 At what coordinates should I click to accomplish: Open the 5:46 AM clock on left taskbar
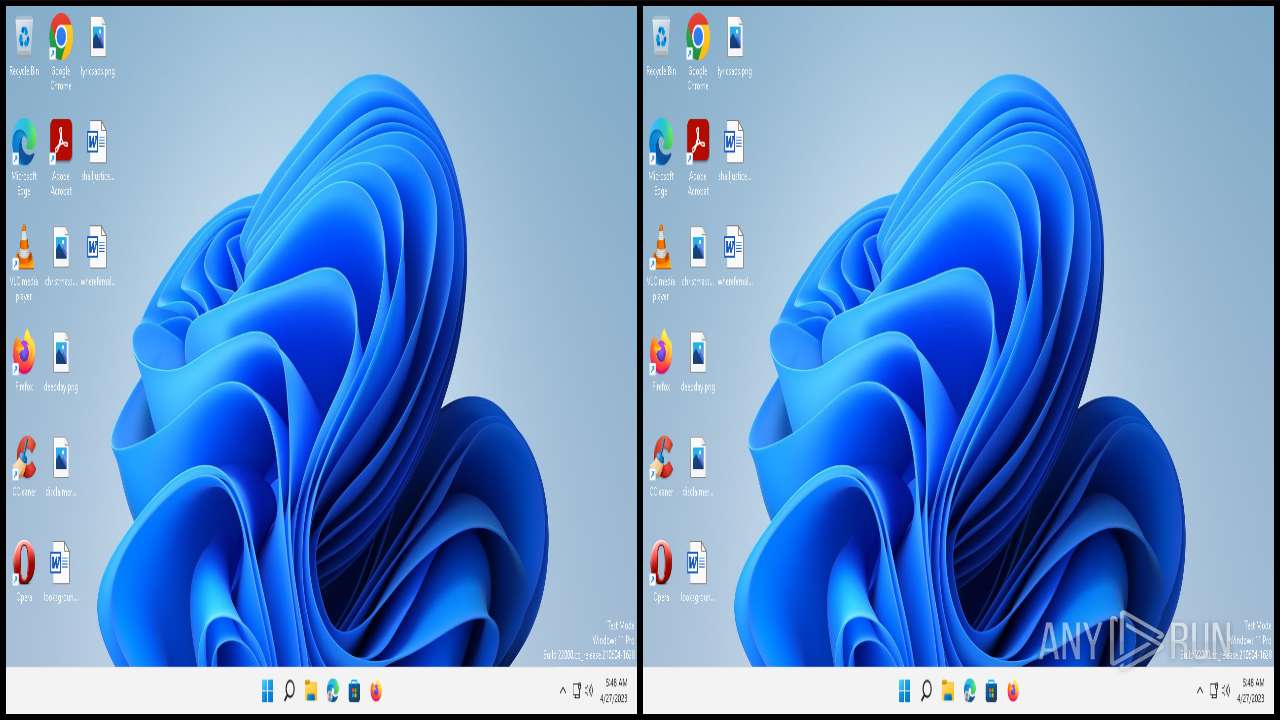point(613,691)
